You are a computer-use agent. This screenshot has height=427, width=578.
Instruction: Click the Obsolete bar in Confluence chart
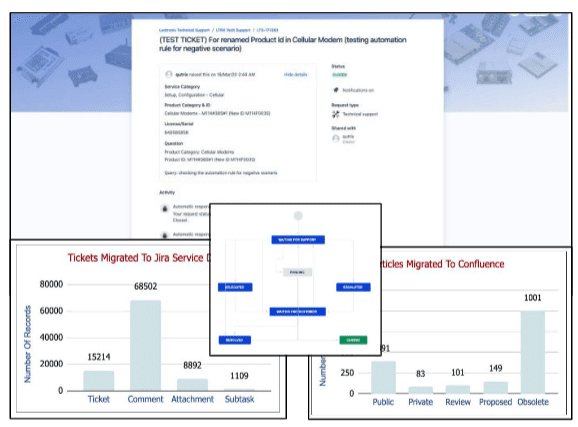tap(533, 352)
